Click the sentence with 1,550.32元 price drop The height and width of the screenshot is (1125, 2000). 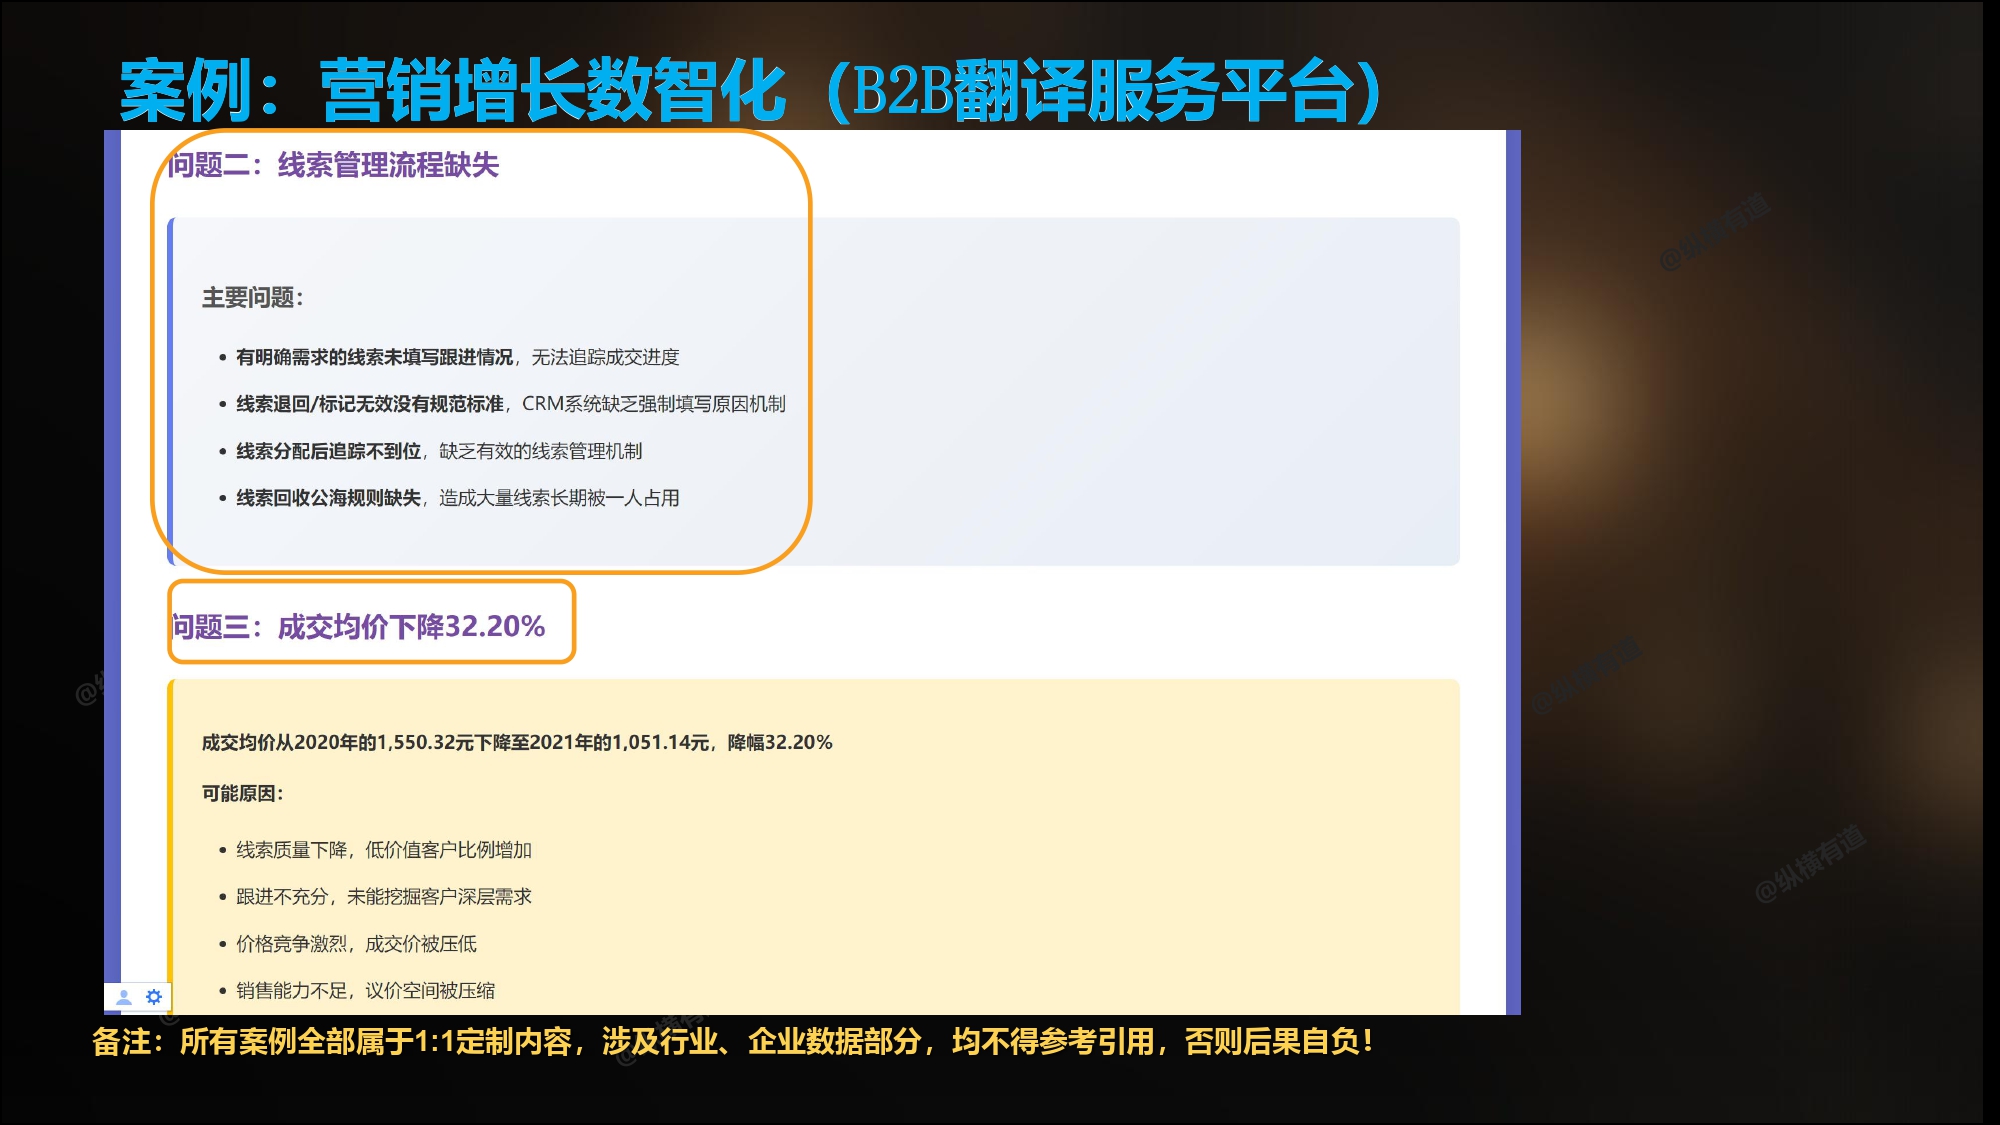coord(517,742)
